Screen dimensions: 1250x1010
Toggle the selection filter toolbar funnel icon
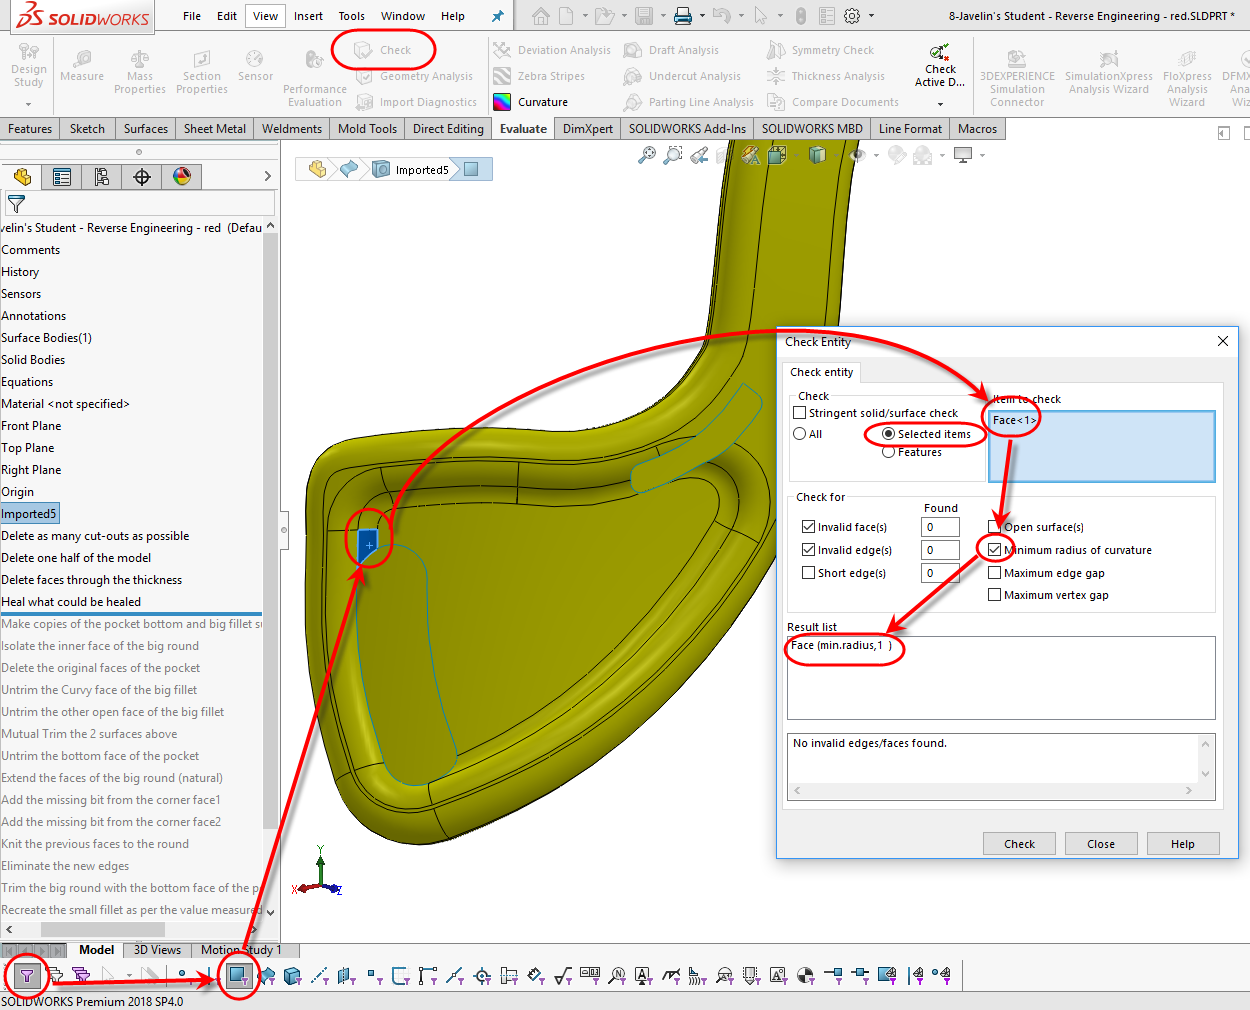(x=27, y=975)
